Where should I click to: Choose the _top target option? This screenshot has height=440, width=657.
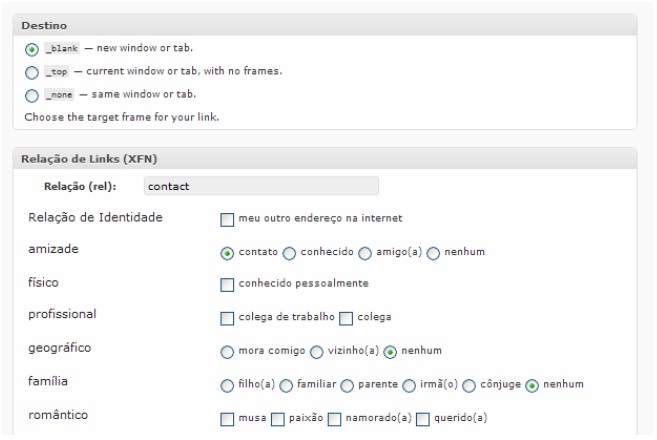coord(31,72)
